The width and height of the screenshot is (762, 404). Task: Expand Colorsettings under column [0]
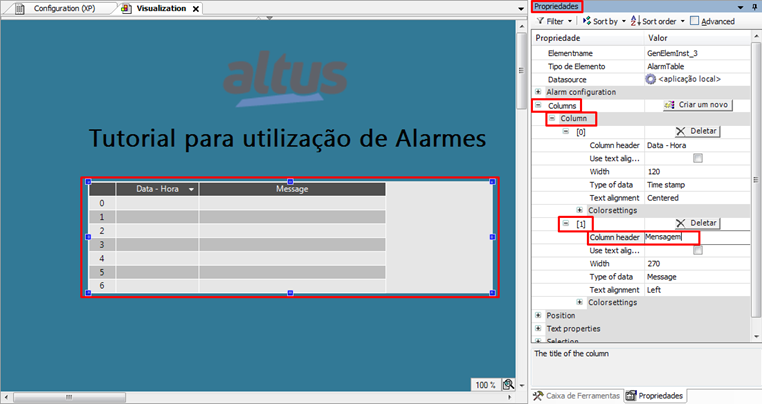click(x=579, y=210)
